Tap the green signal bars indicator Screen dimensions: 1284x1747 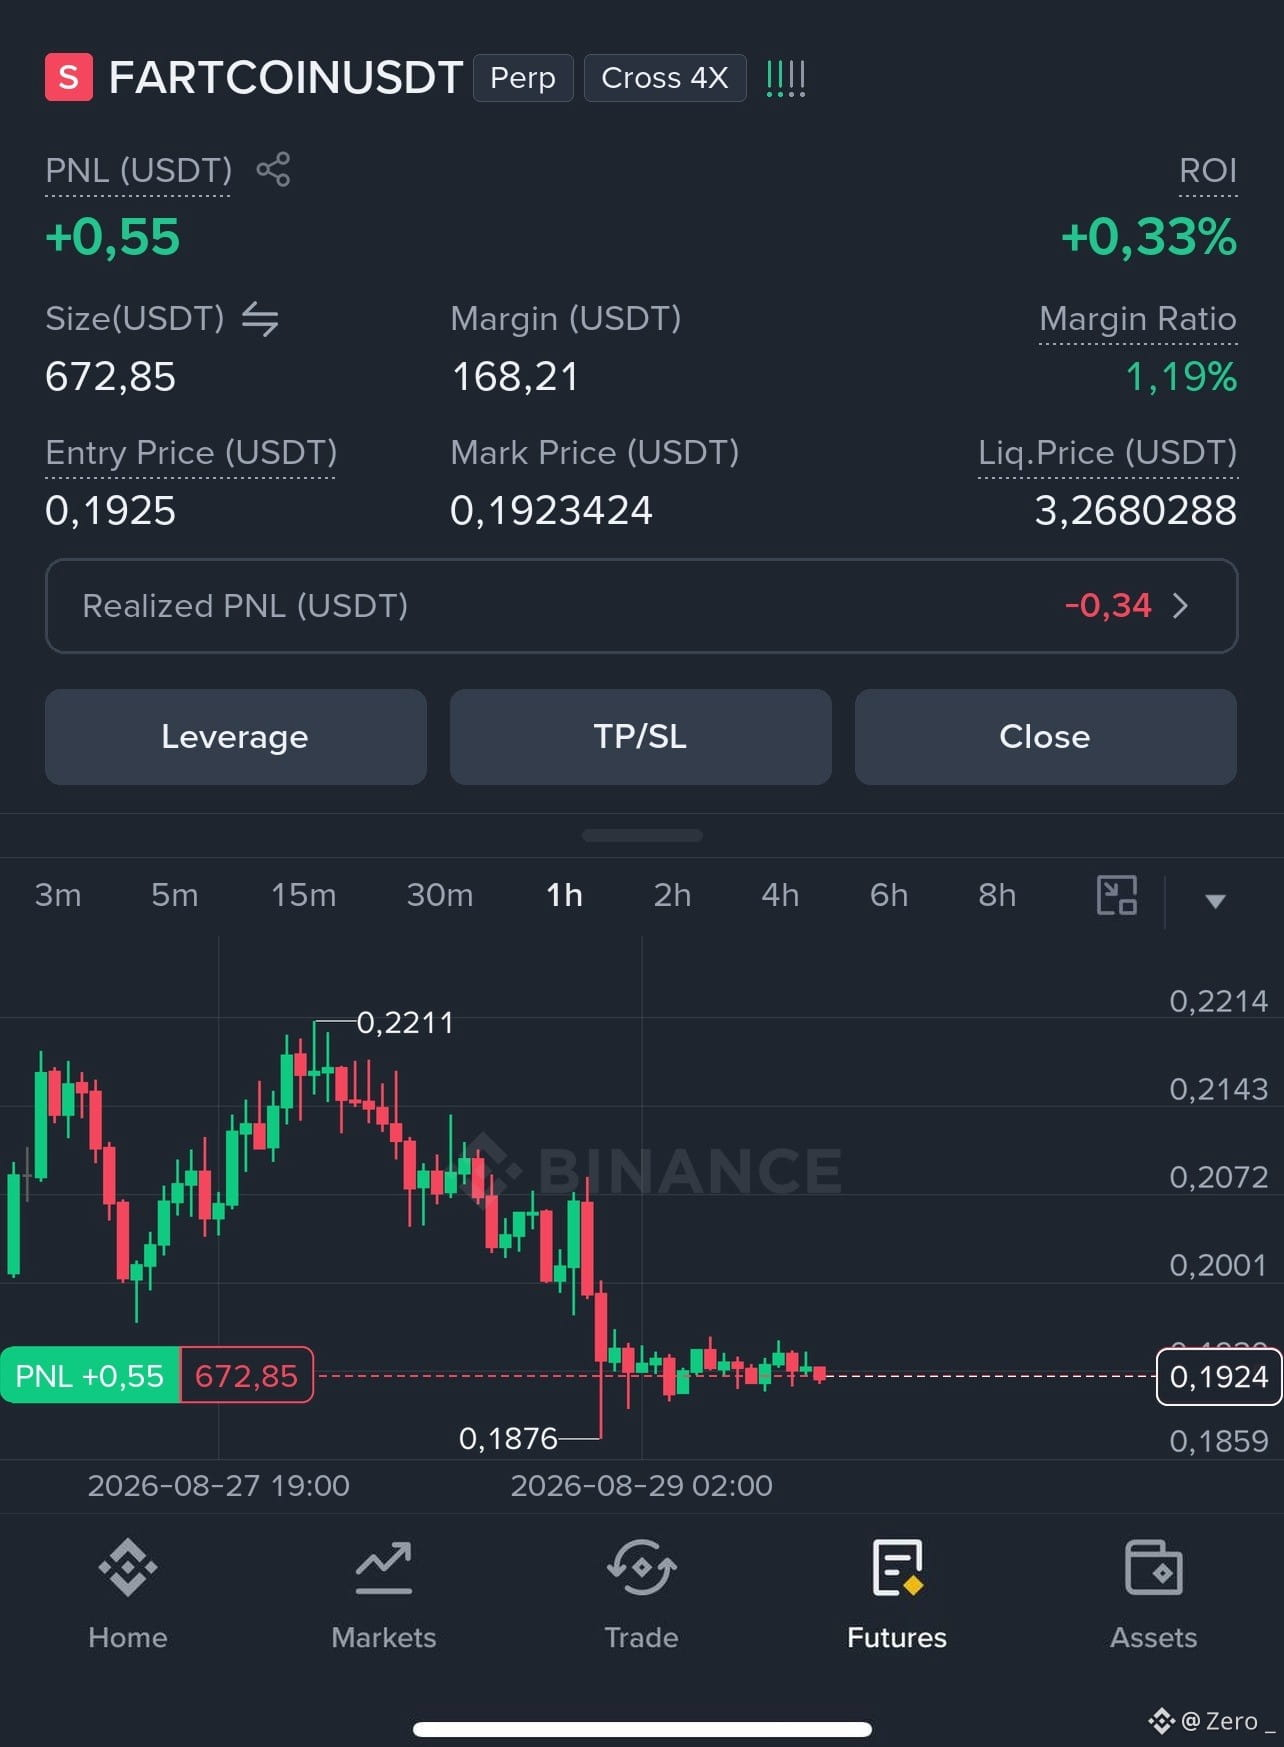point(785,78)
